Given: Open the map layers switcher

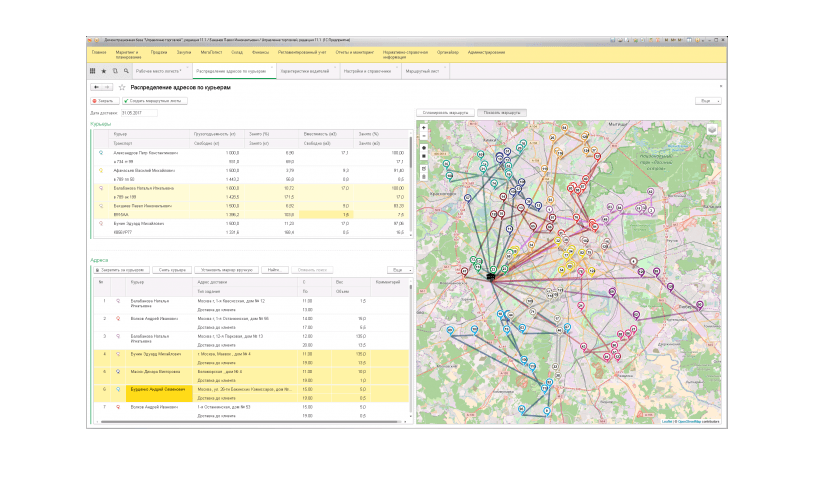Looking at the screenshot, I should (712, 130).
